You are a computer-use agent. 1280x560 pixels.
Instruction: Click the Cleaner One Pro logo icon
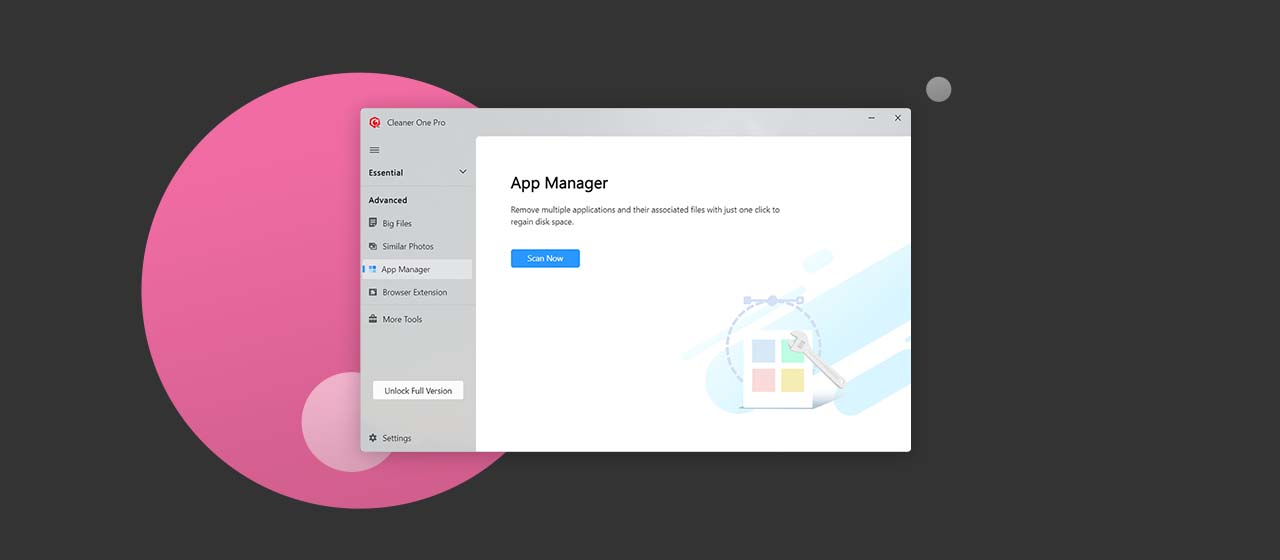(x=375, y=122)
